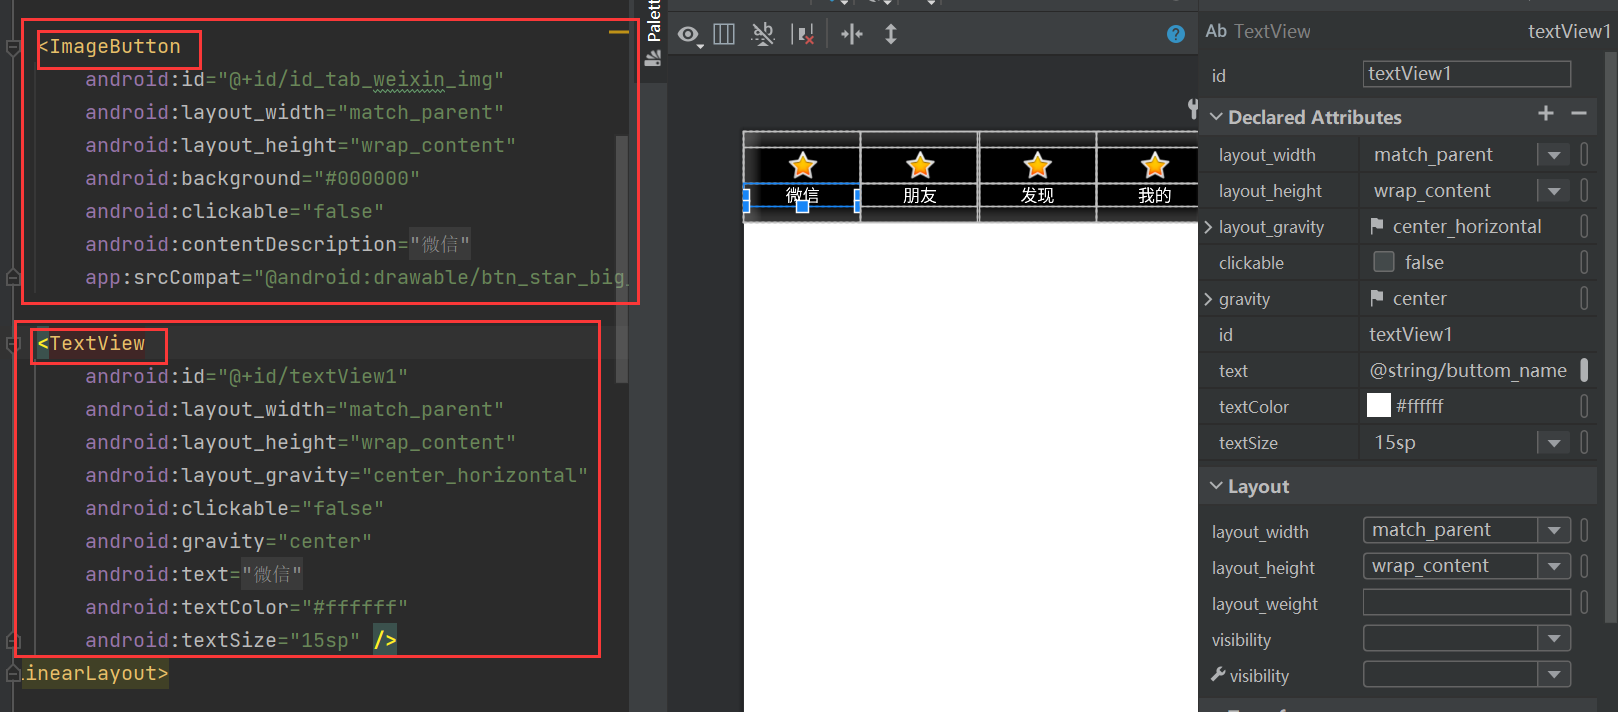
Task: Click android:textColor="#ffffff" code line
Action: click(246, 608)
